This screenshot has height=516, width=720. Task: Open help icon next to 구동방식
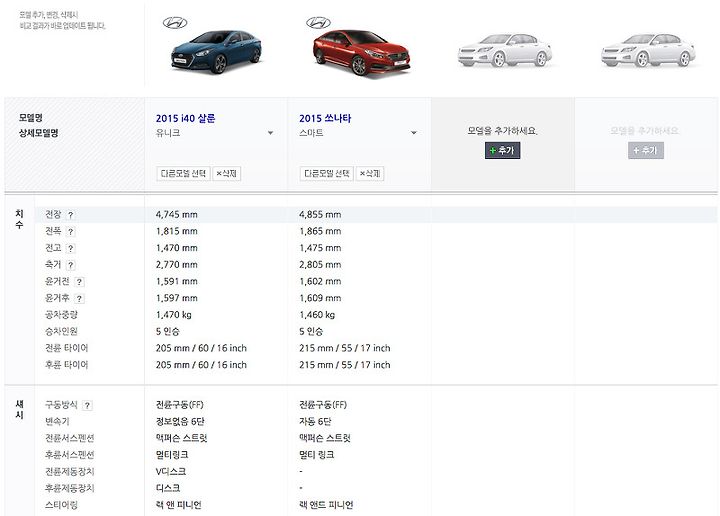point(87,405)
